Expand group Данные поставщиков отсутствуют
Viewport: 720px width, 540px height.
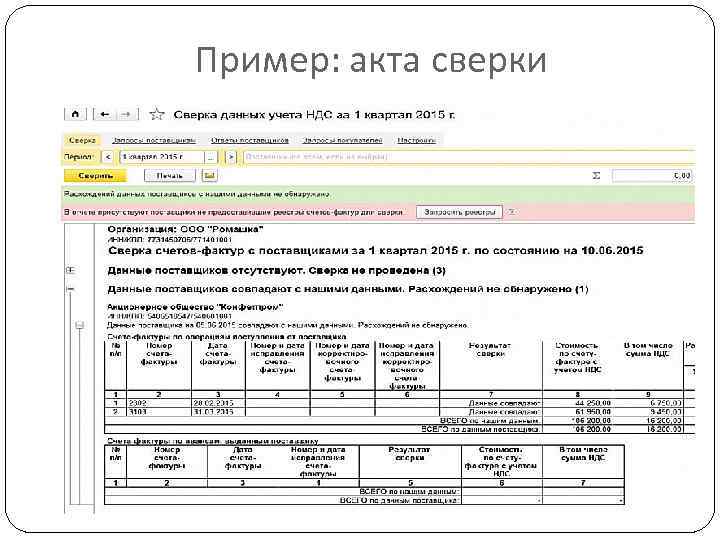click(70, 270)
